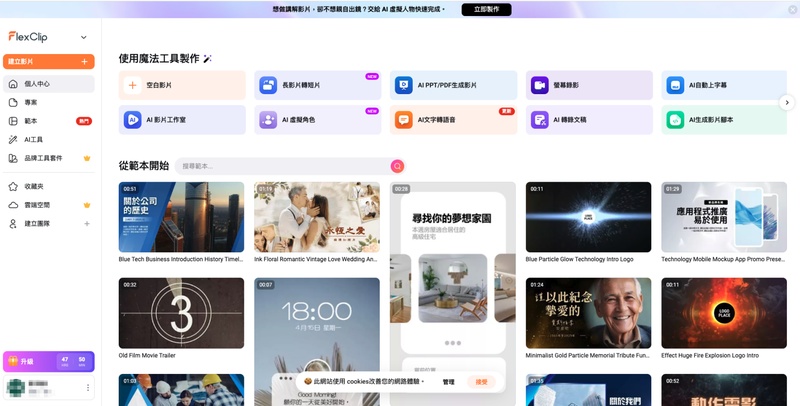Open Blue Particle Glow Technology Intro Logo thumbnail
This screenshot has height=406, width=800.
pyautogui.click(x=588, y=217)
